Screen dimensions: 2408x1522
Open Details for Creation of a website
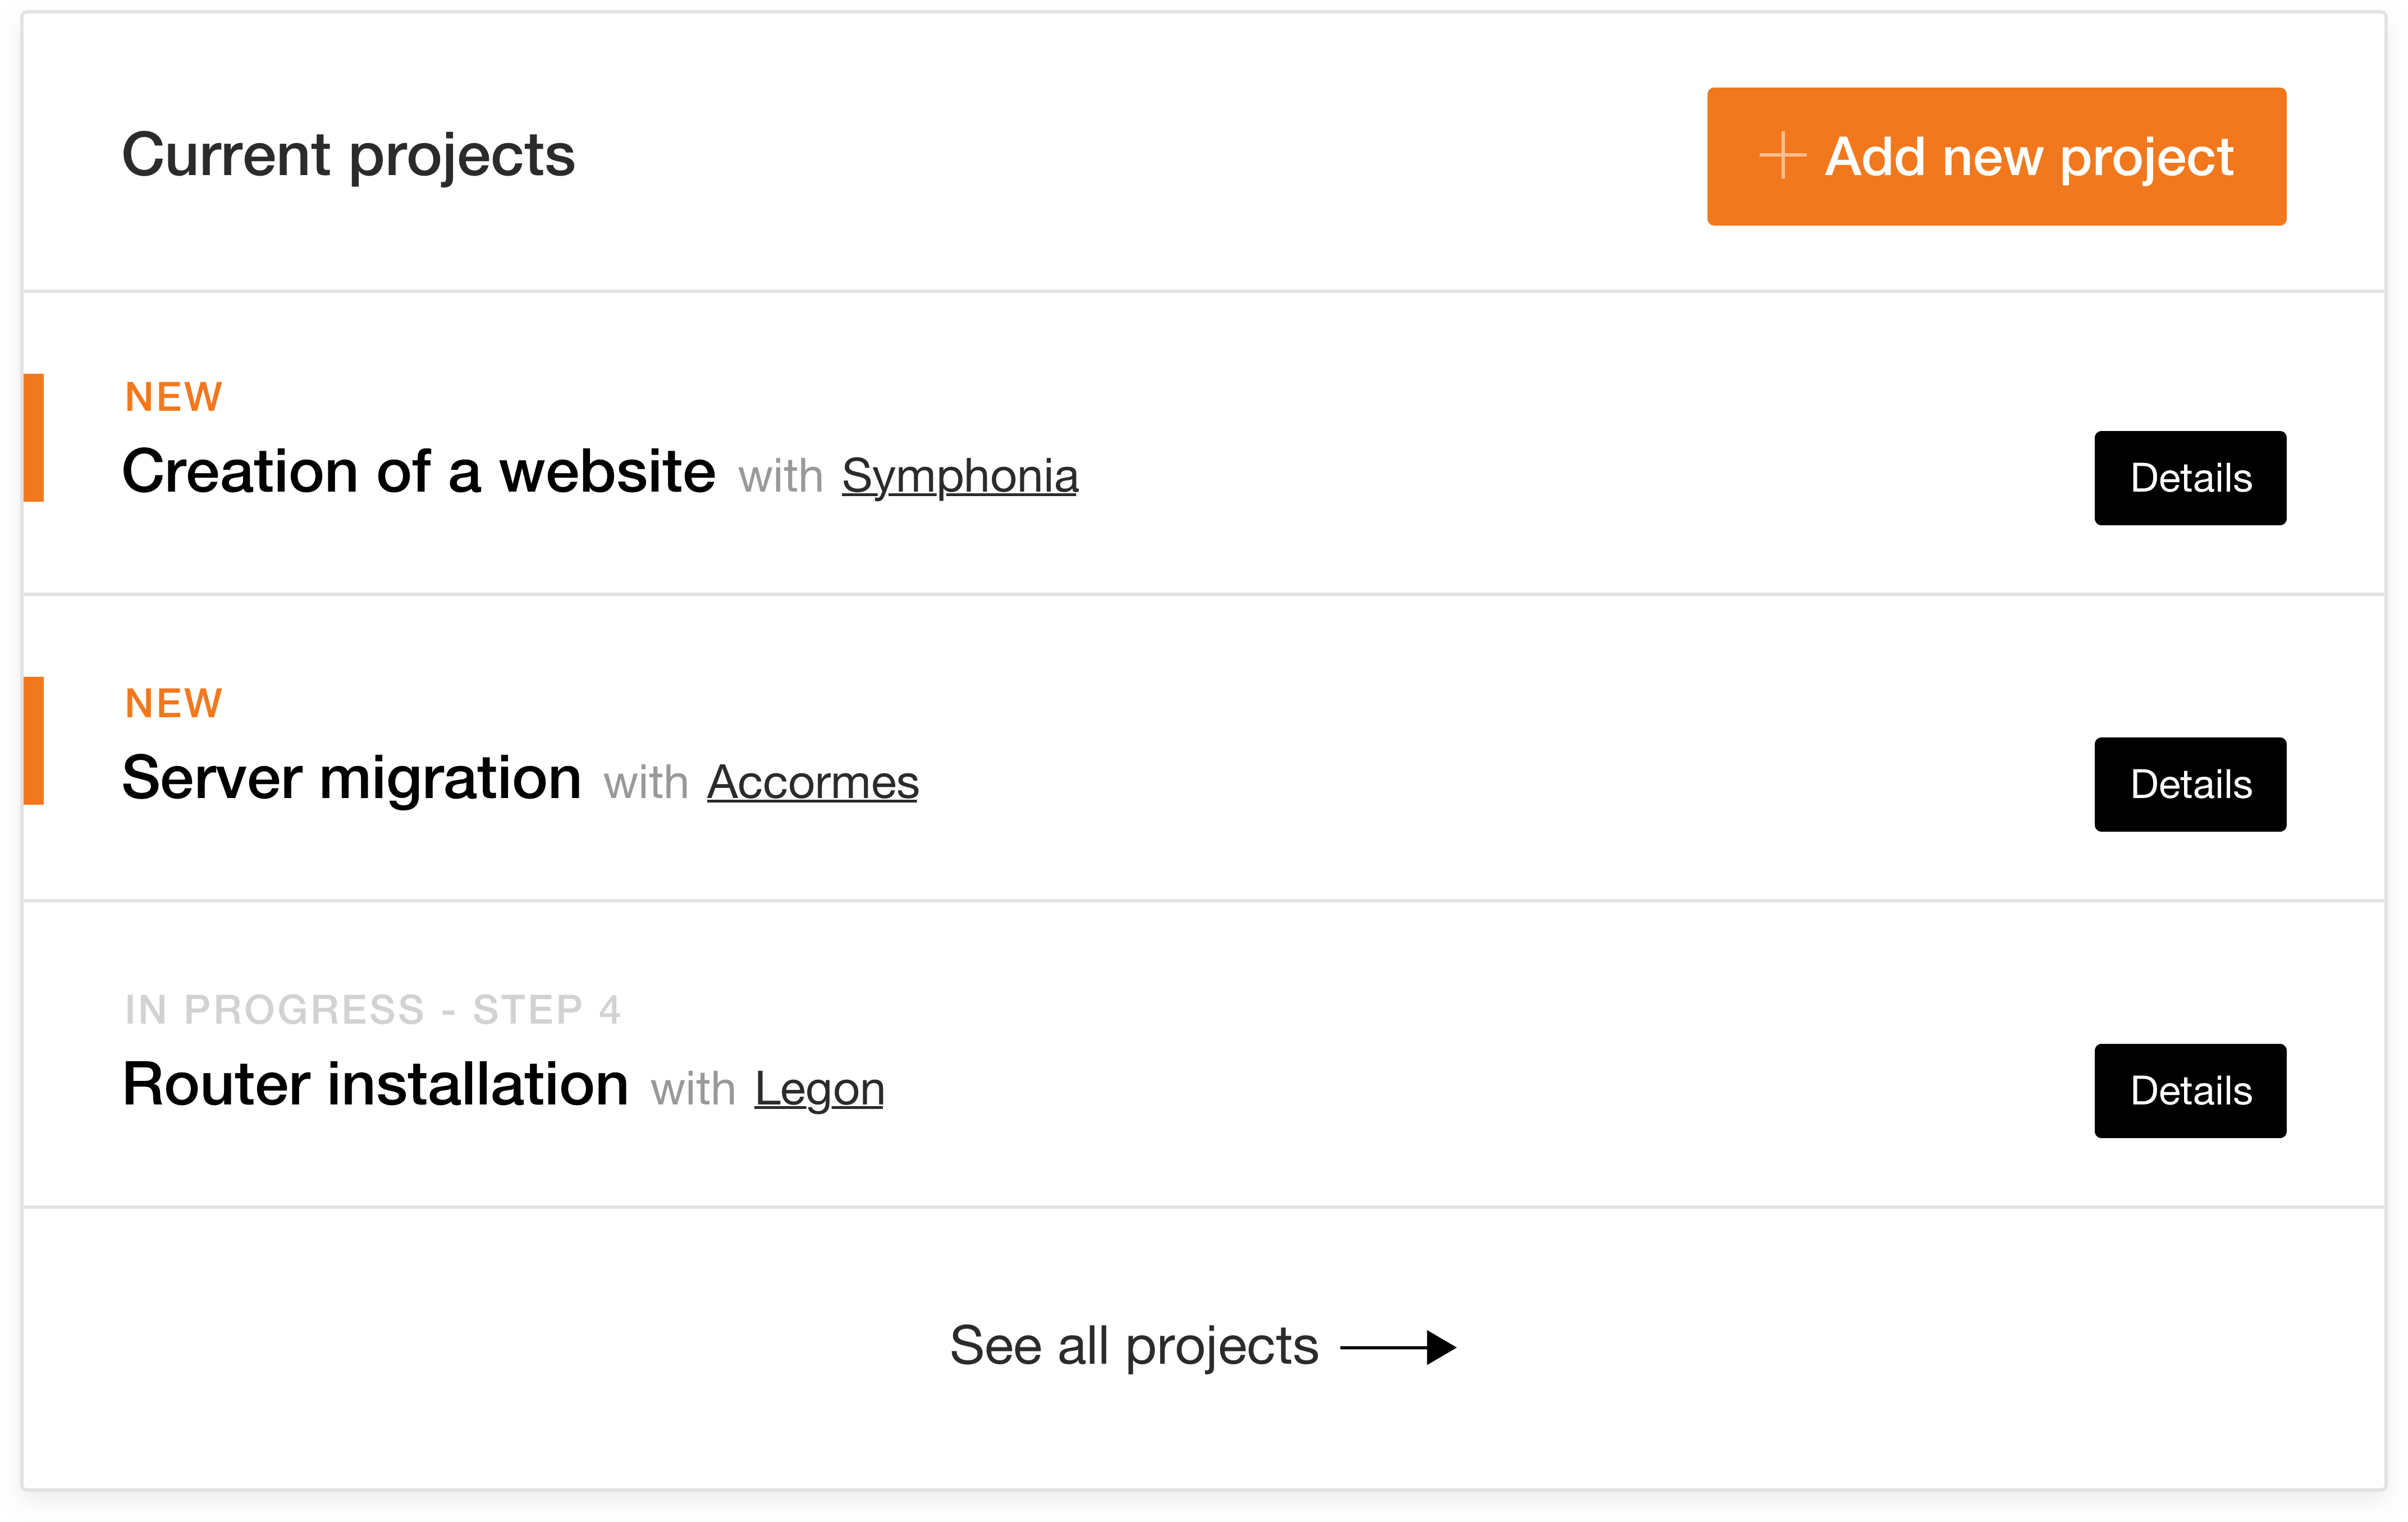point(2190,478)
